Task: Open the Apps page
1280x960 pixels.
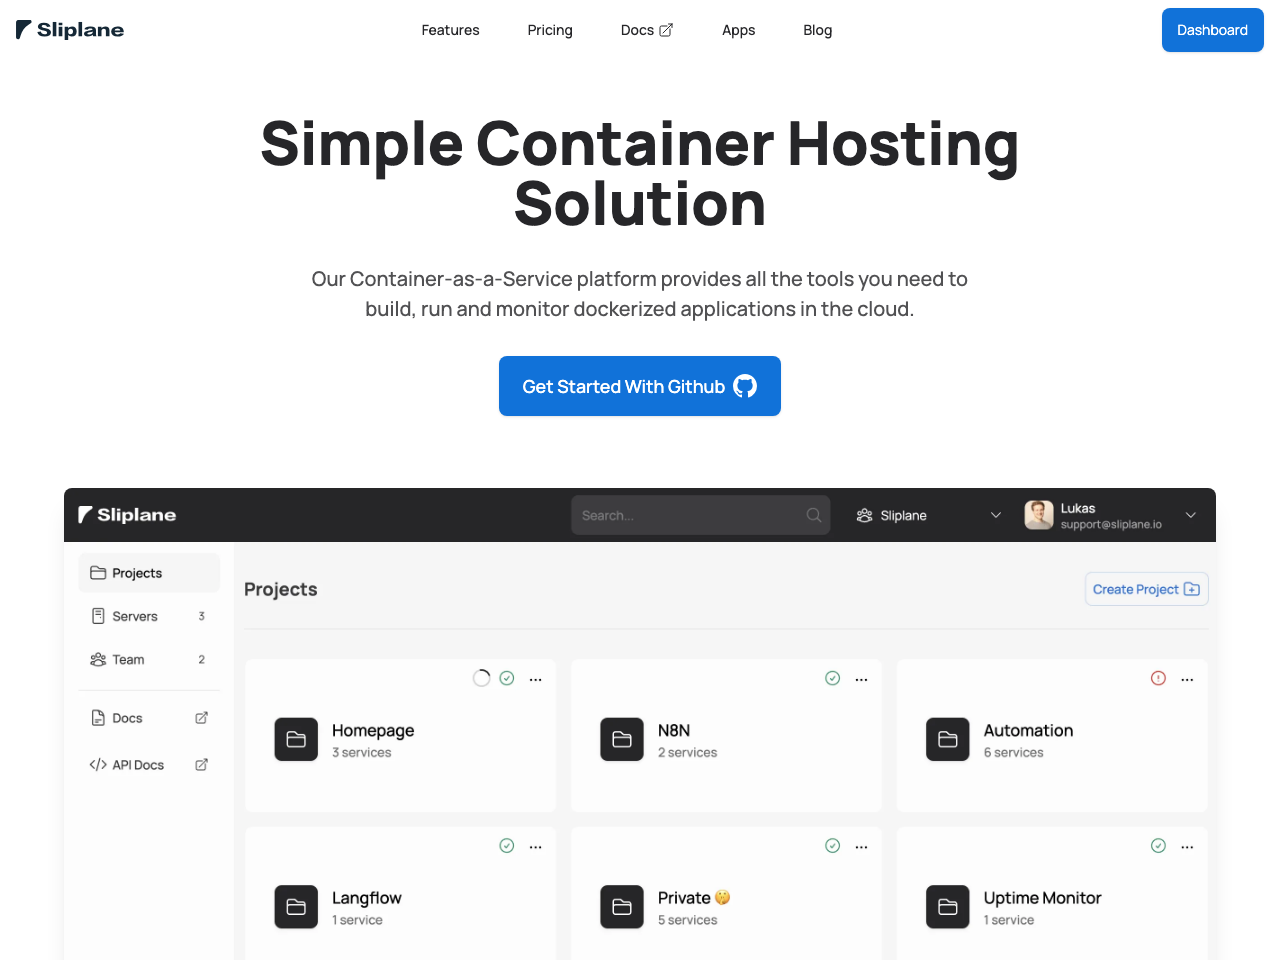Action: pos(738,30)
